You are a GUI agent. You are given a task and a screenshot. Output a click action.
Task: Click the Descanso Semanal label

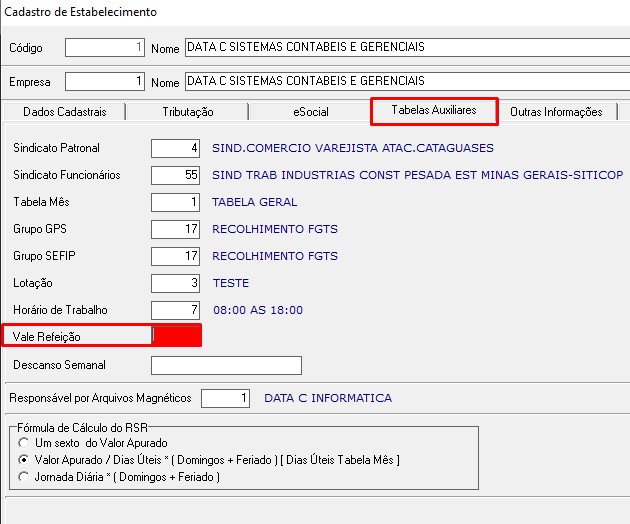pos(59,365)
